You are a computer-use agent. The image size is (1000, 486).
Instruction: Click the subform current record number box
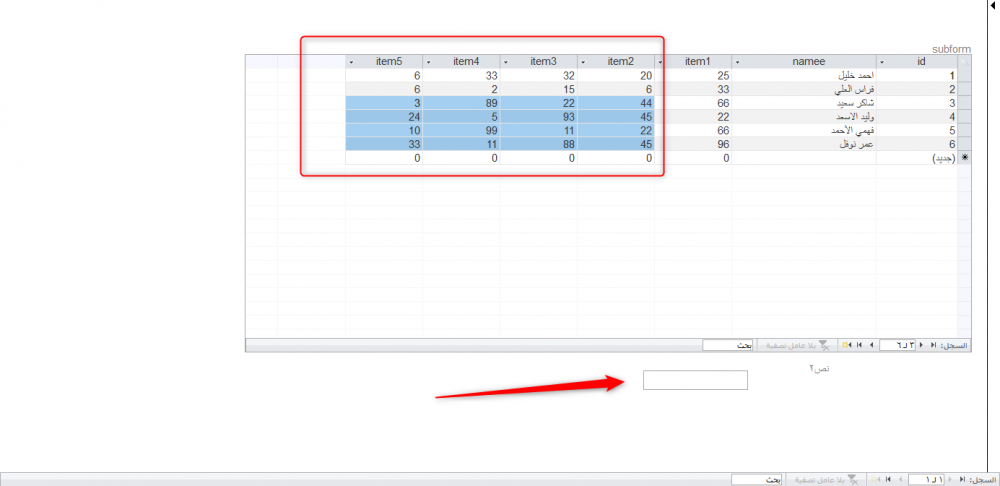coord(899,345)
